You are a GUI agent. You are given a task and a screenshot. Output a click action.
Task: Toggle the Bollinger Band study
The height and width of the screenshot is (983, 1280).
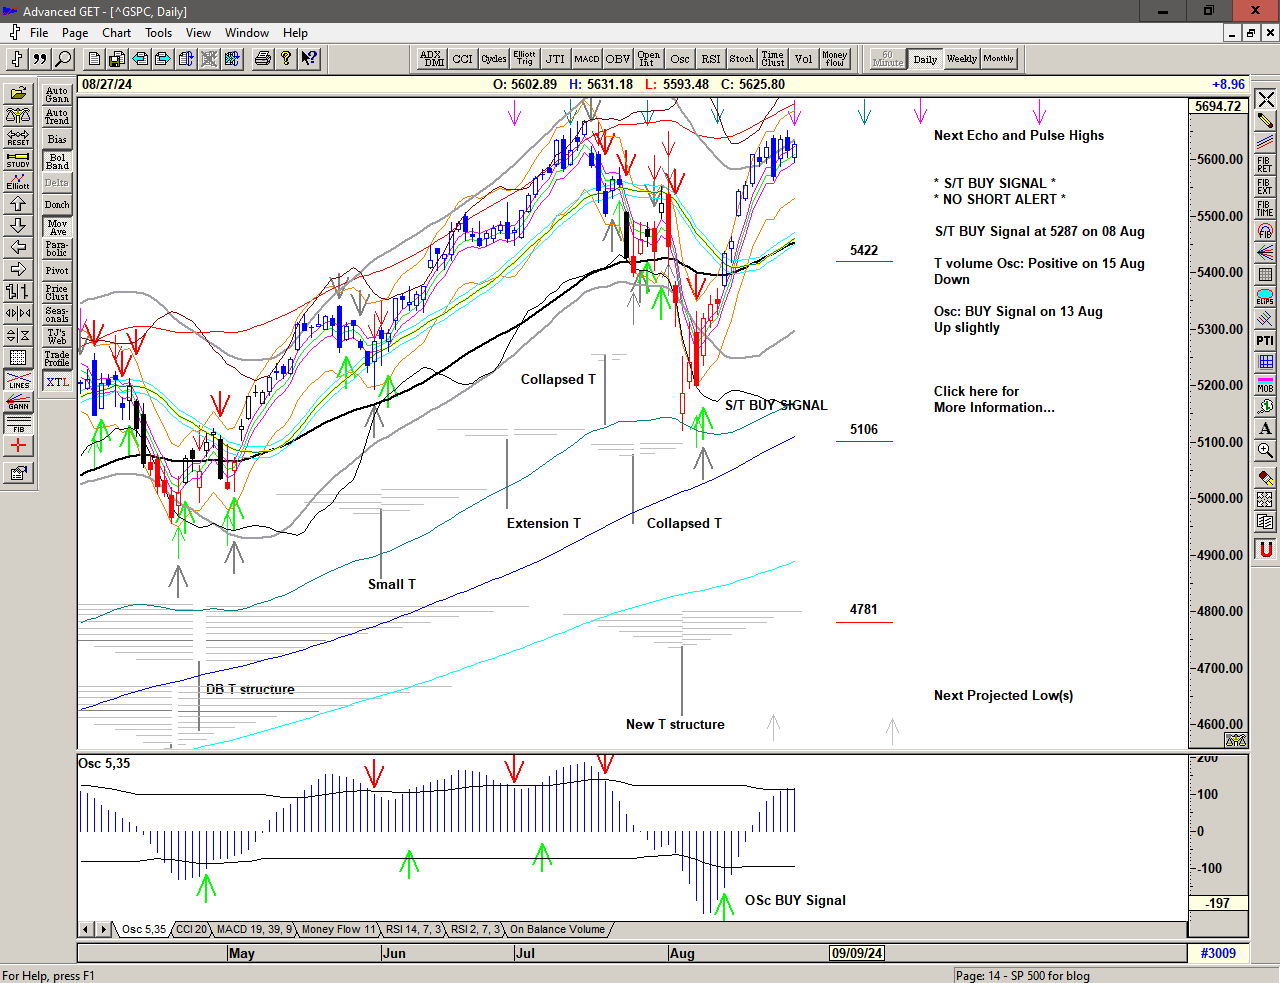tap(57, 161)
